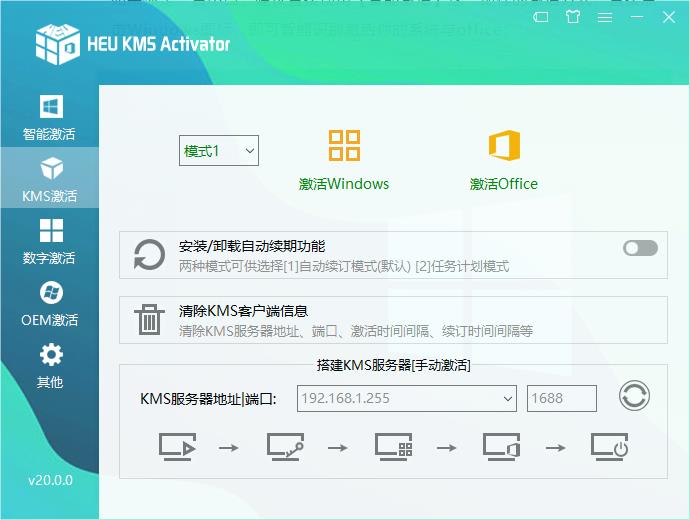The width and height of the screenshot is (690, 520).
Task: Click the orange Windows grid icon
Action: click(x=344, y=145)
